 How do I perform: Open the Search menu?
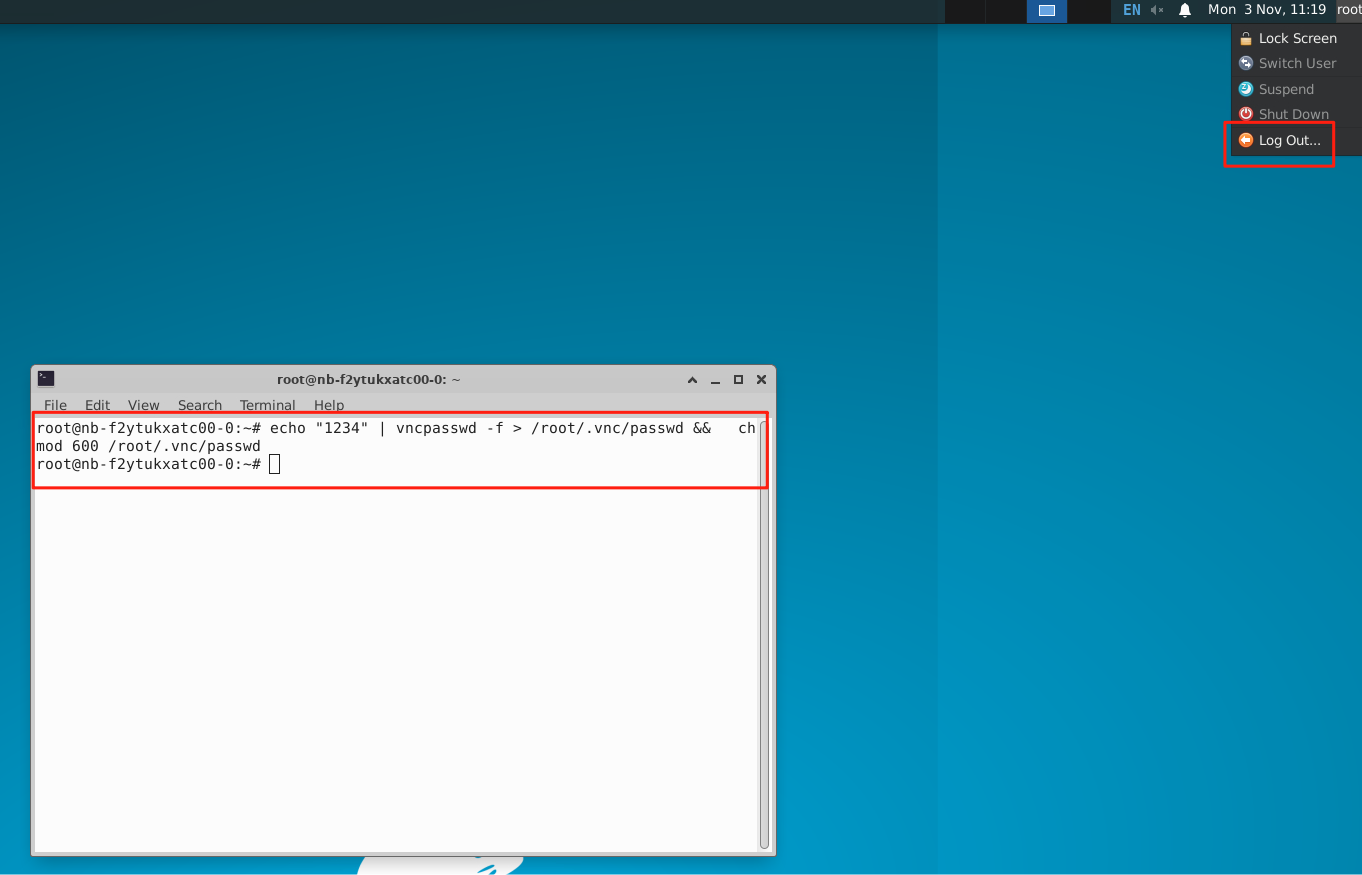point(200,405)
